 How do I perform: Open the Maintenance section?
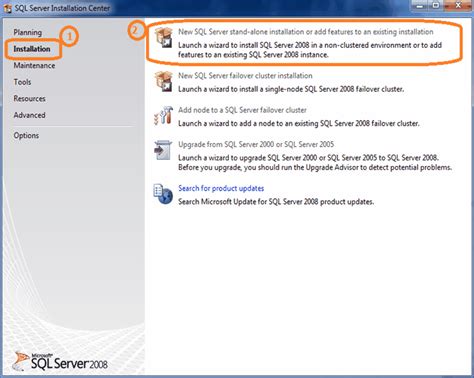tap(34, 66)
